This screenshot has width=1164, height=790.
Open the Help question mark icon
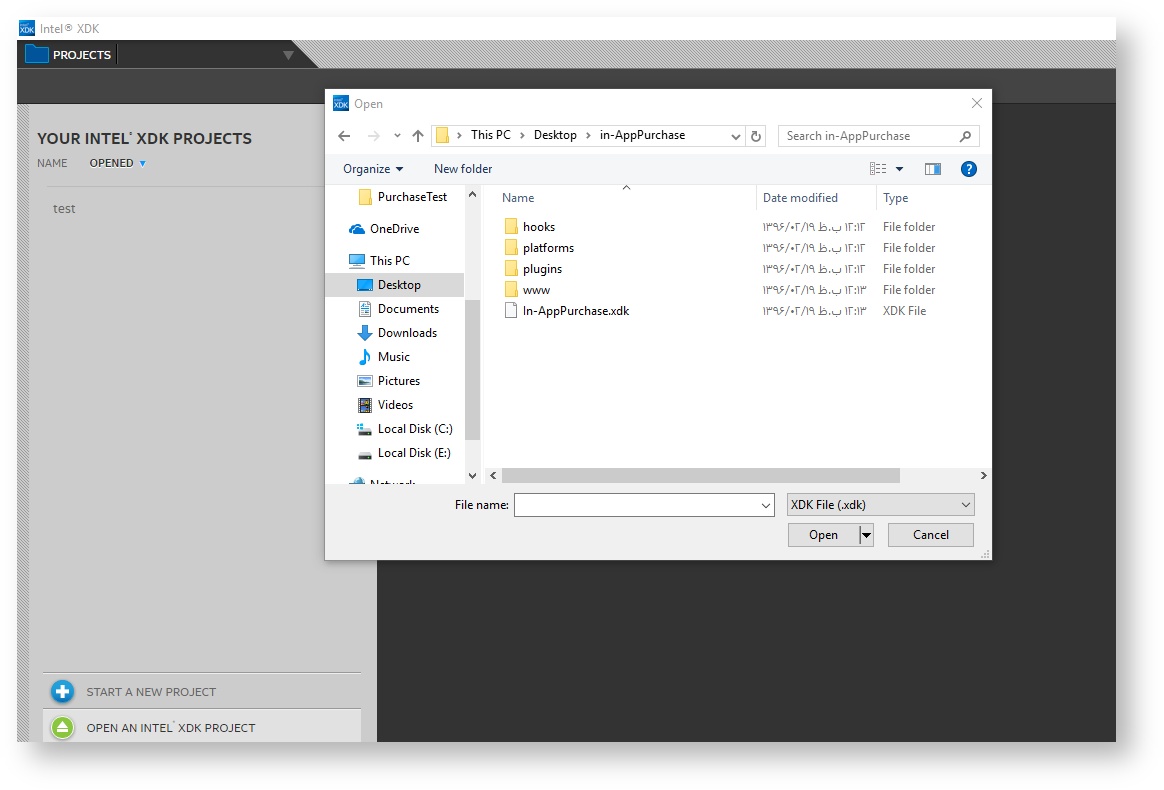point(968,169)
